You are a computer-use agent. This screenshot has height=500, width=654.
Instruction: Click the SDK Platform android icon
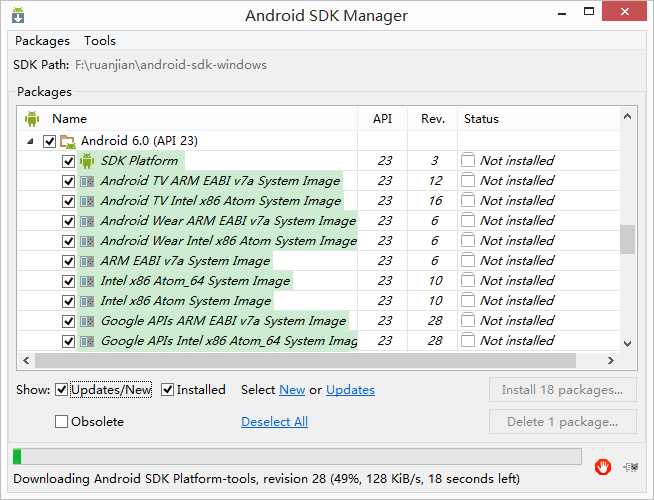coord(87,161)
